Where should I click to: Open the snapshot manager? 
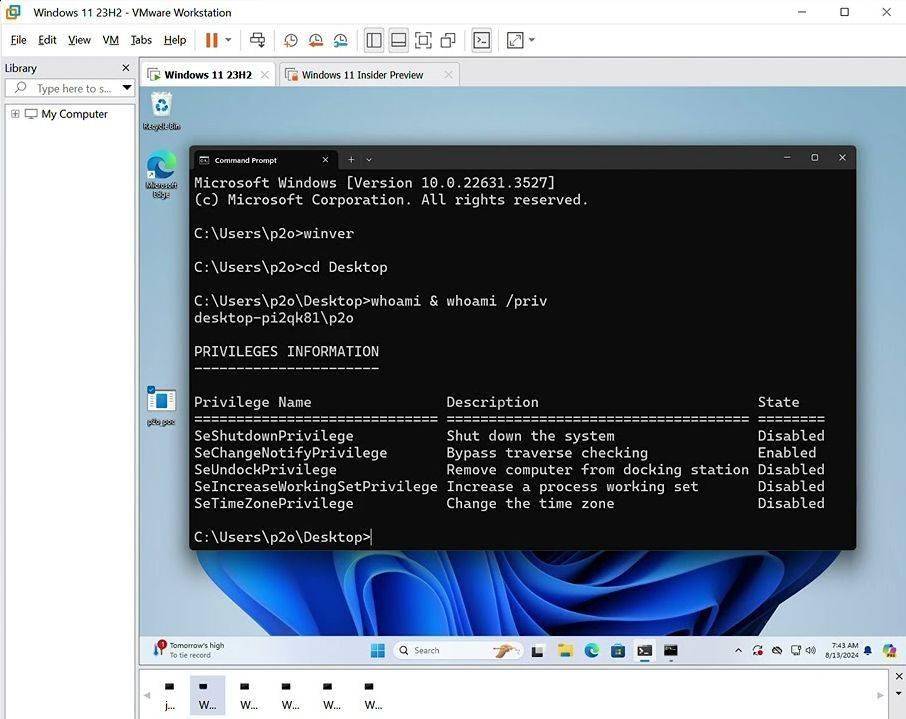pos(340,40)
